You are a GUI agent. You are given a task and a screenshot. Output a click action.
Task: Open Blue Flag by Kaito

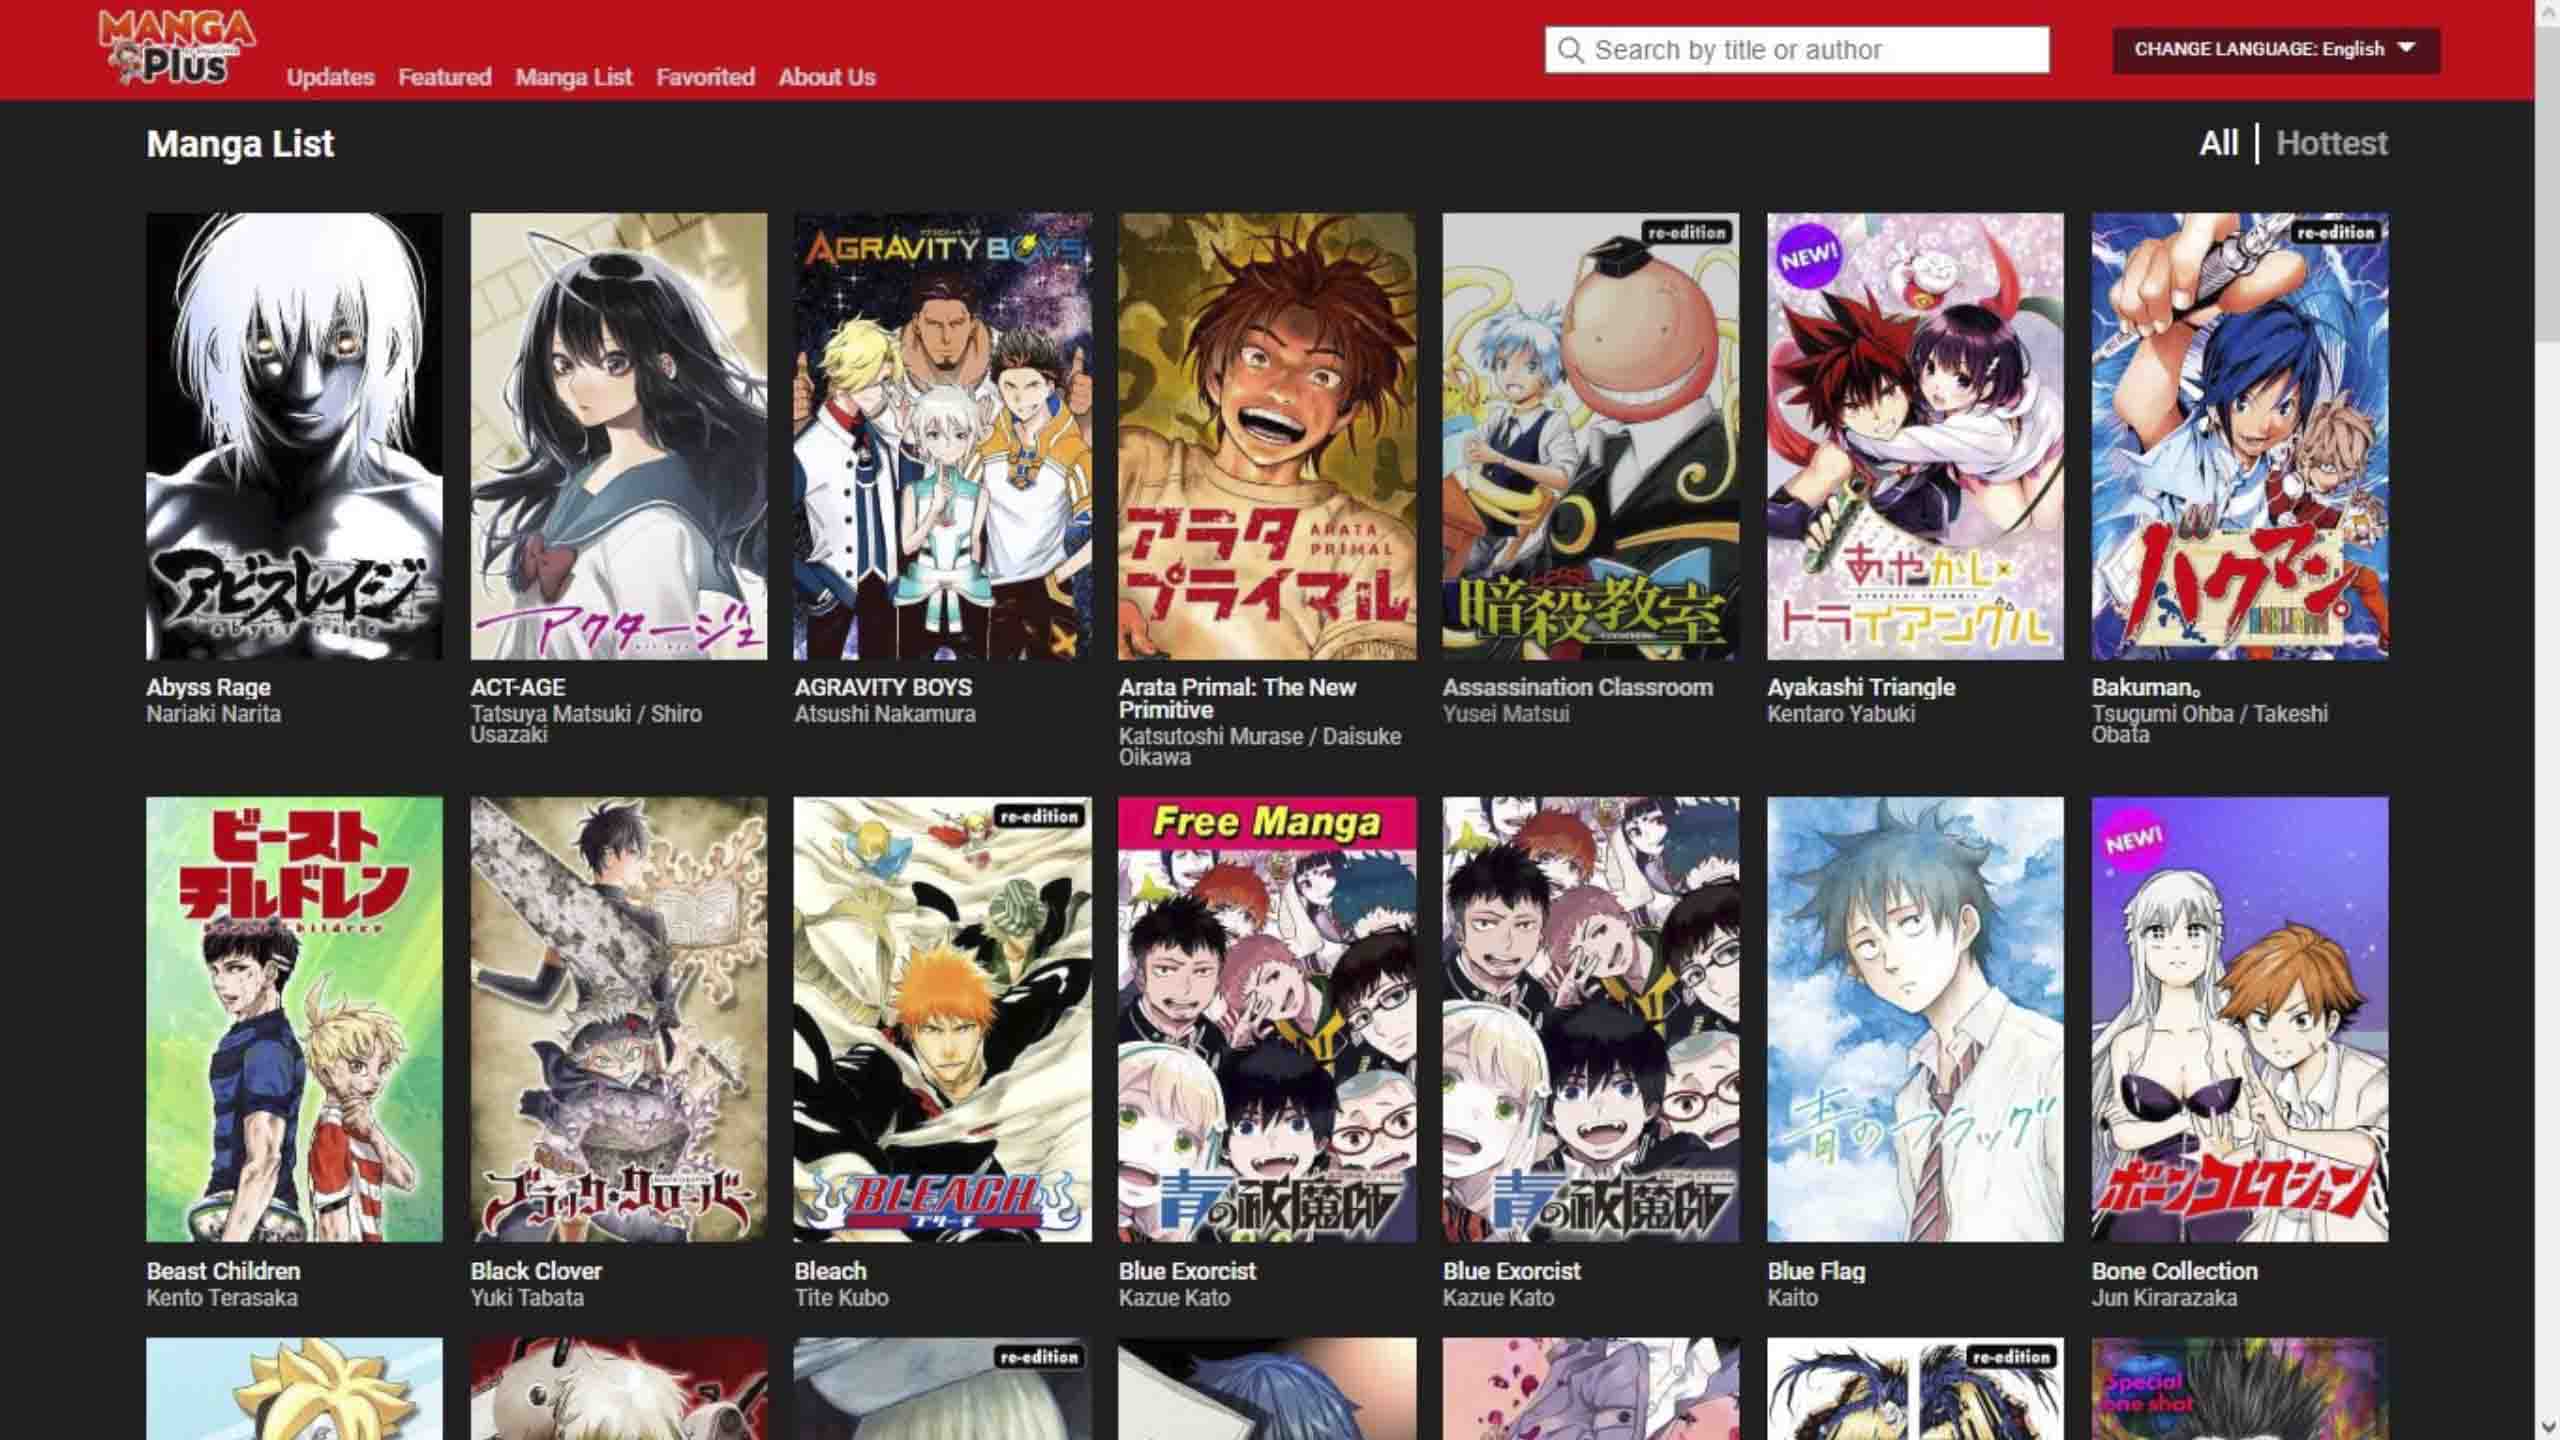coord(1816,1271)
